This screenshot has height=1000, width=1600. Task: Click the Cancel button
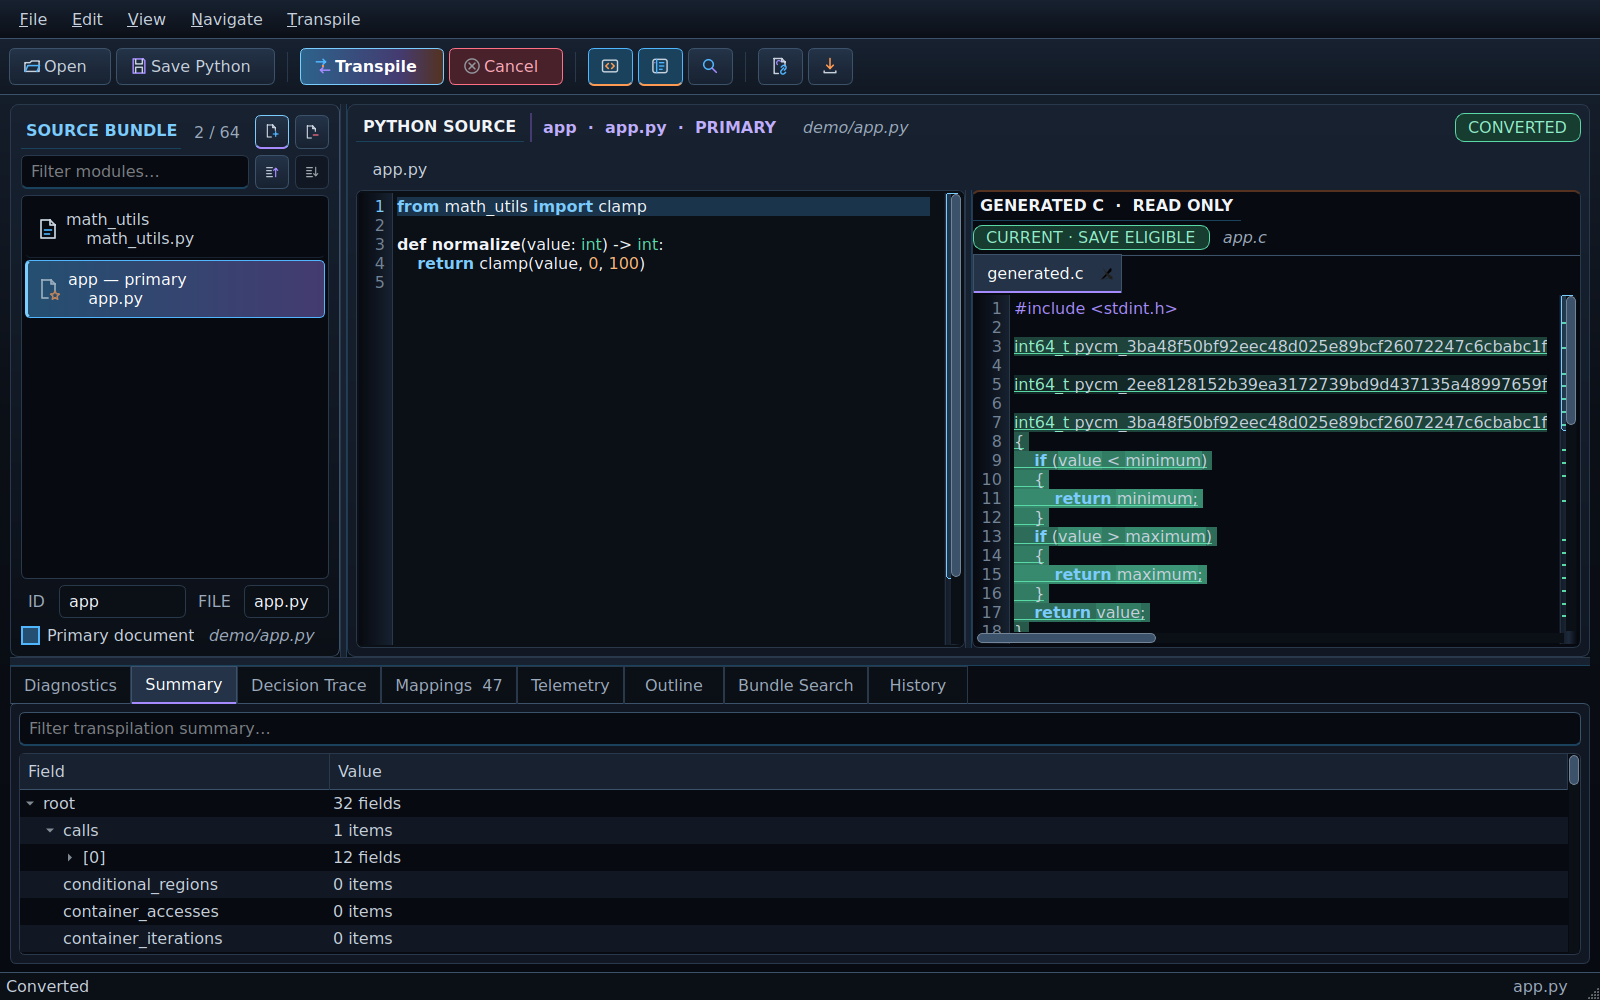506,66
